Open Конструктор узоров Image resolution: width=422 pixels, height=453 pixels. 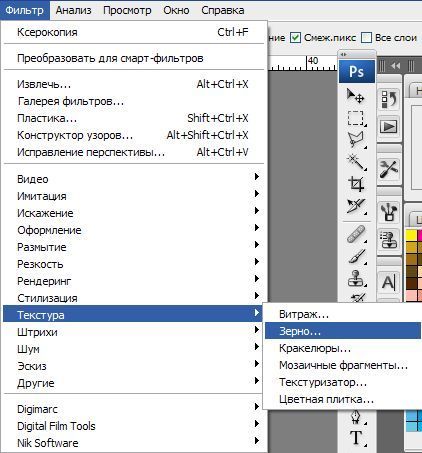[x=134, y=135]
